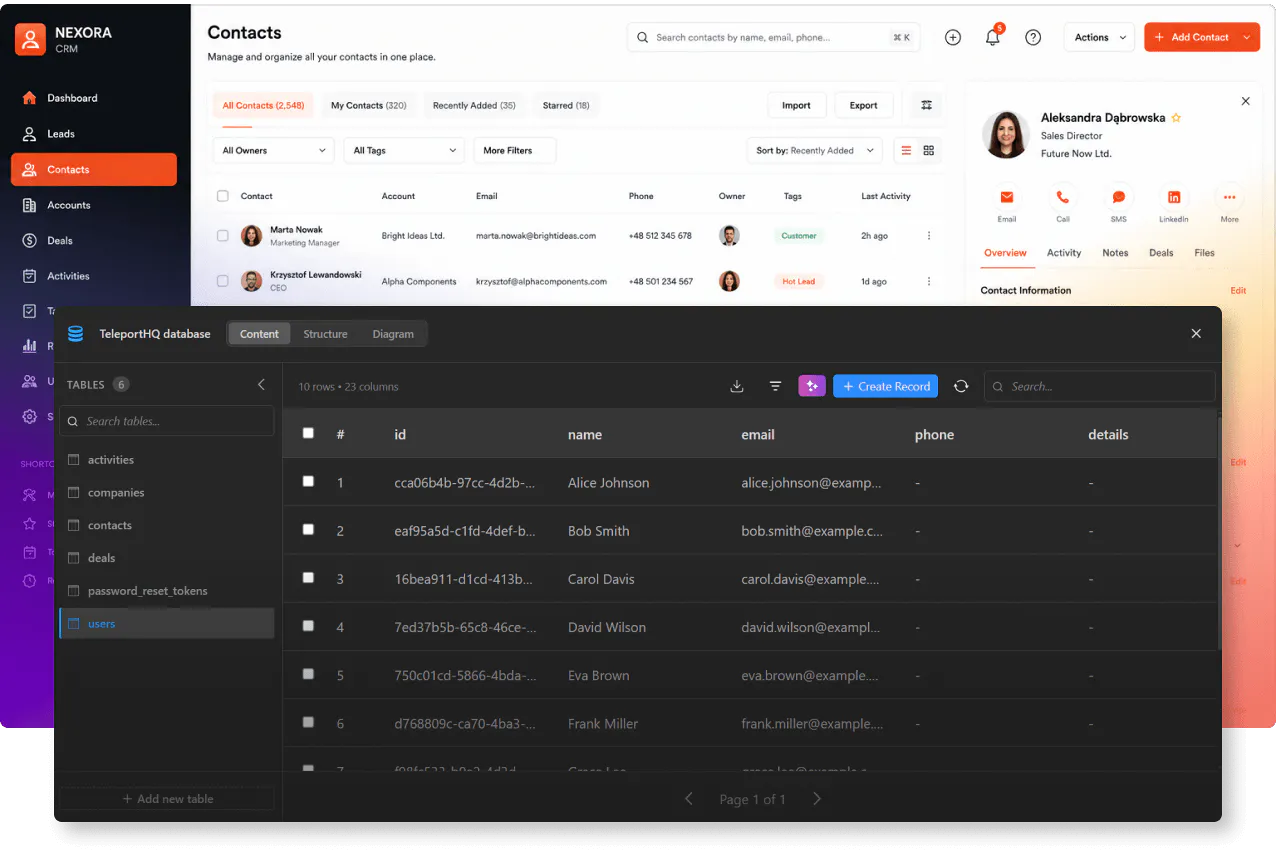Image resolution: width=1276 pixels, height=850 pixels.
Task: Click the LinkedIn icon in contact panel
Action: coord(1174,197)
